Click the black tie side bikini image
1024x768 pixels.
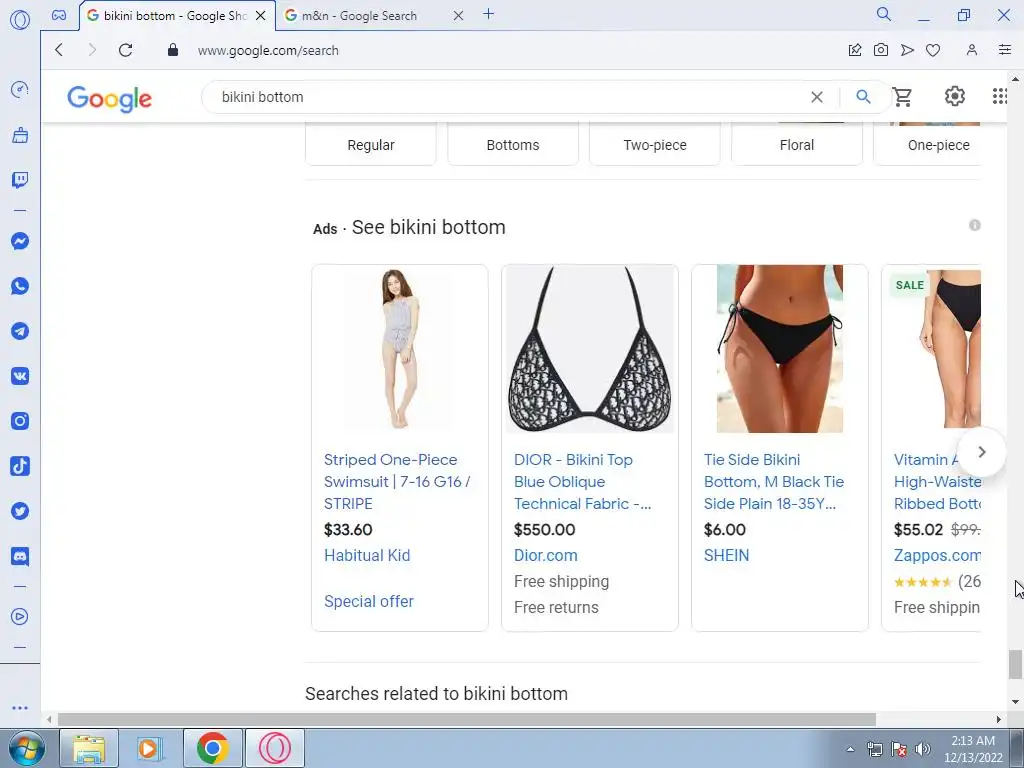point(780,349)
